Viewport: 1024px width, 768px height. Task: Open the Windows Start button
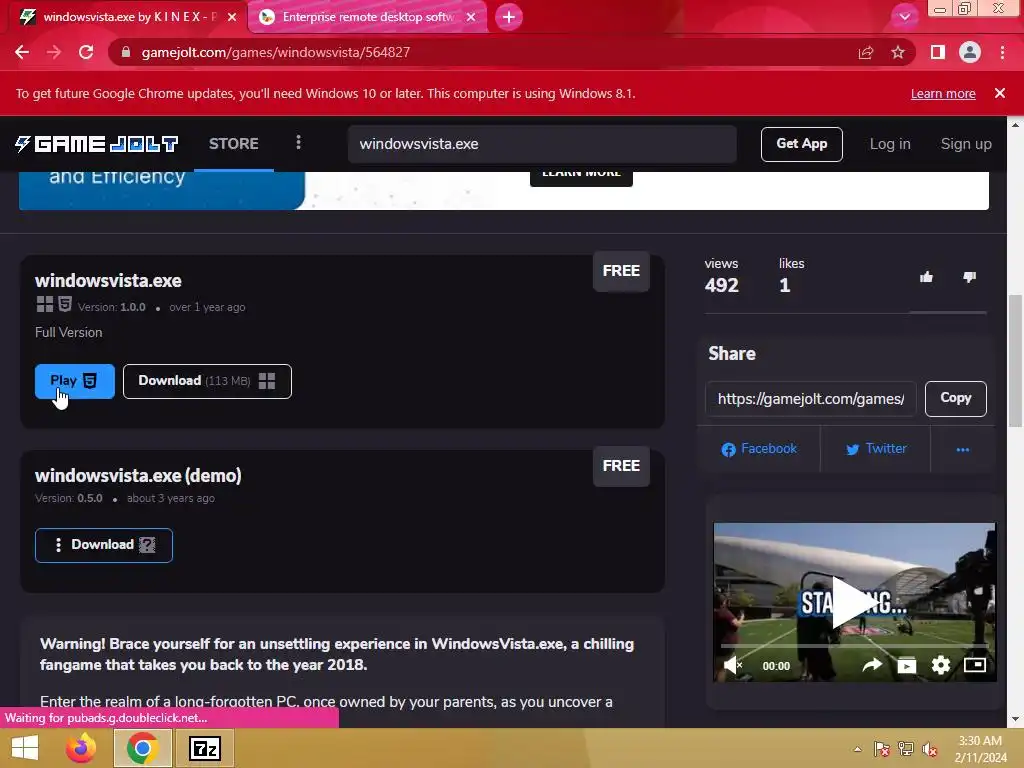pyautogui.click(x=25, y=748)
